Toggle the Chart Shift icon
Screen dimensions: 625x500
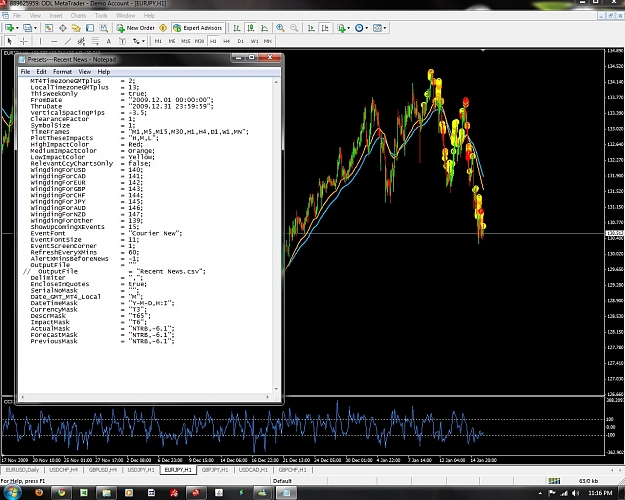(x=325, y=28)
